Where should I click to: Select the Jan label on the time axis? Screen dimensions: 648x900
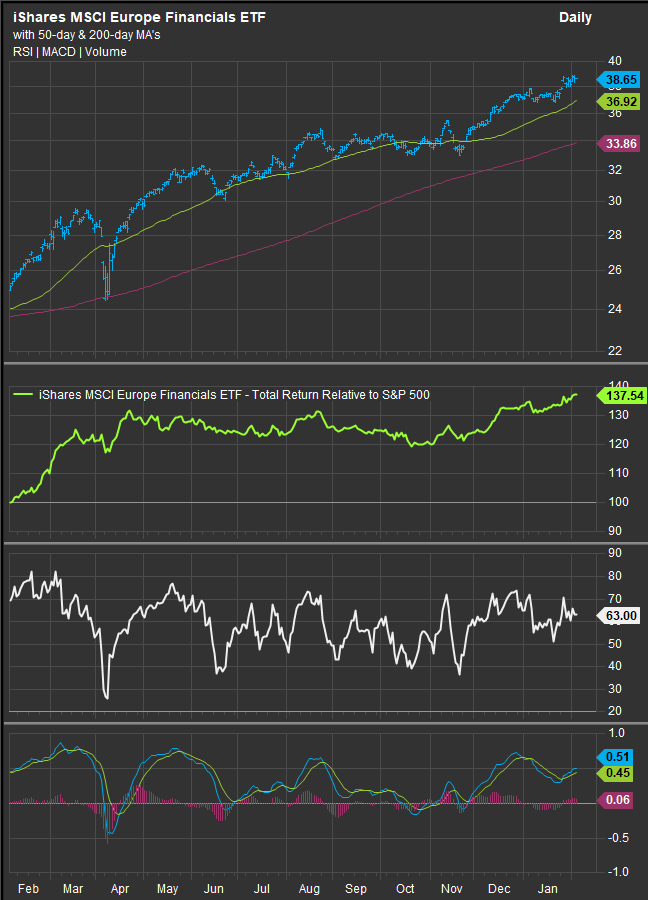(x=547, y=888)
